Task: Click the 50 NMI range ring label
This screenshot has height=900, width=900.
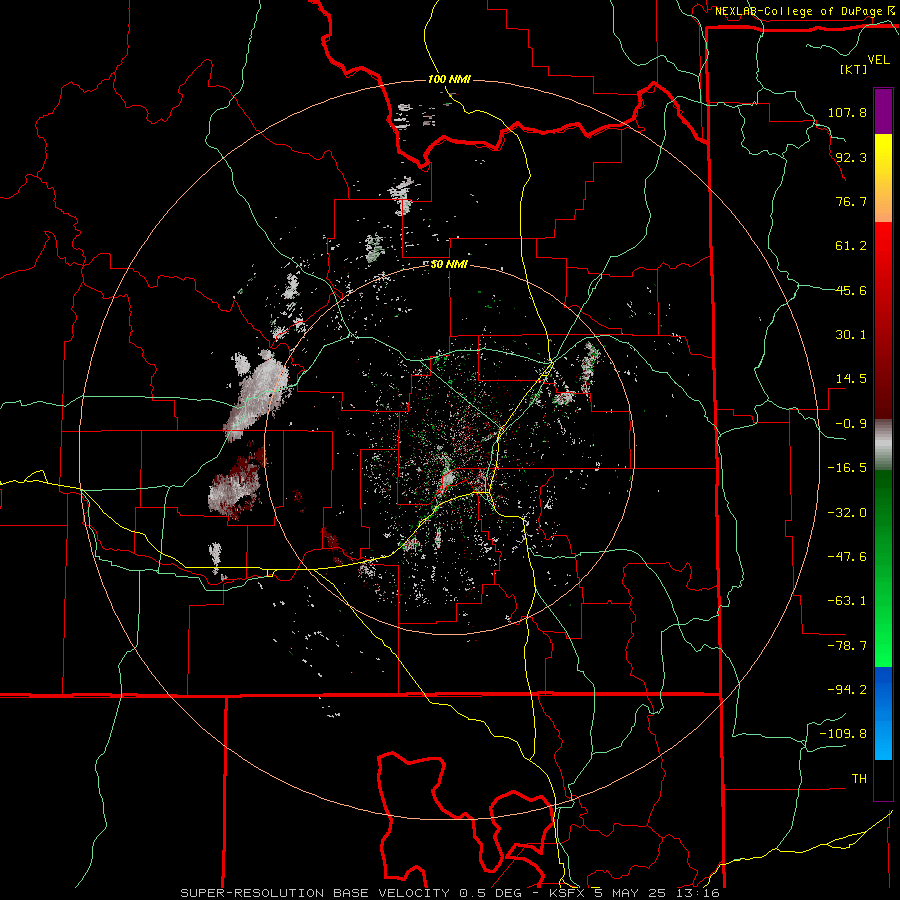Action: coord(449,265)
